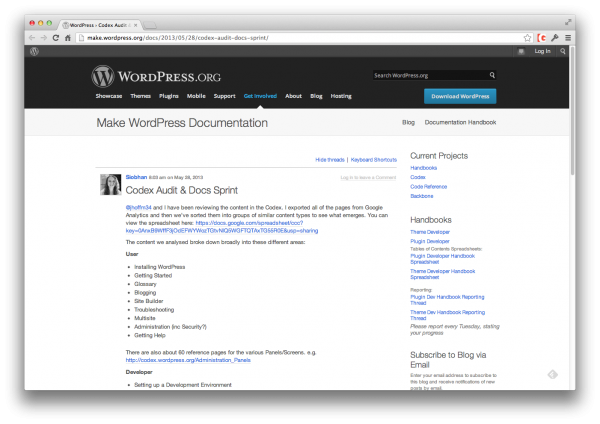Click the page vertical scrollbar thumb
This screenshot has height=424, width=600.
(572, 111)
